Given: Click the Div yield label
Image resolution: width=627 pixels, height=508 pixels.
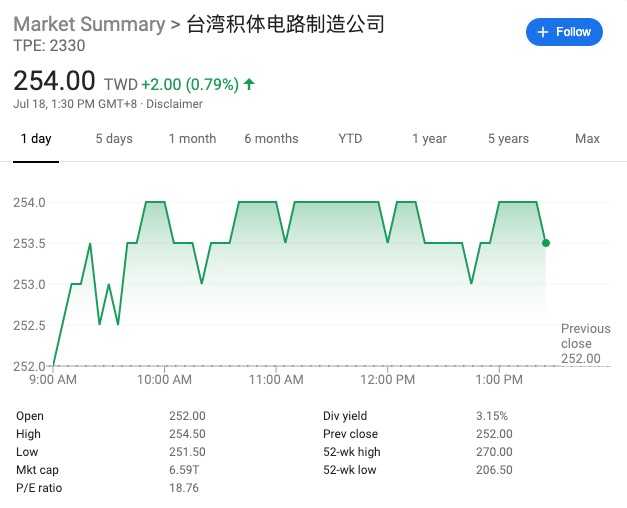Looking at the screenshot, I should pyautogui.click(x=345, y=416).
